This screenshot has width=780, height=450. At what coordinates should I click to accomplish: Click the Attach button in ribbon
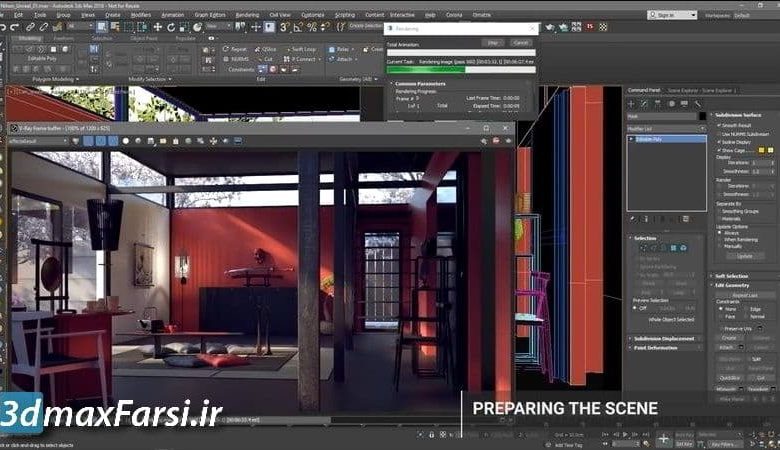(341, 59)
